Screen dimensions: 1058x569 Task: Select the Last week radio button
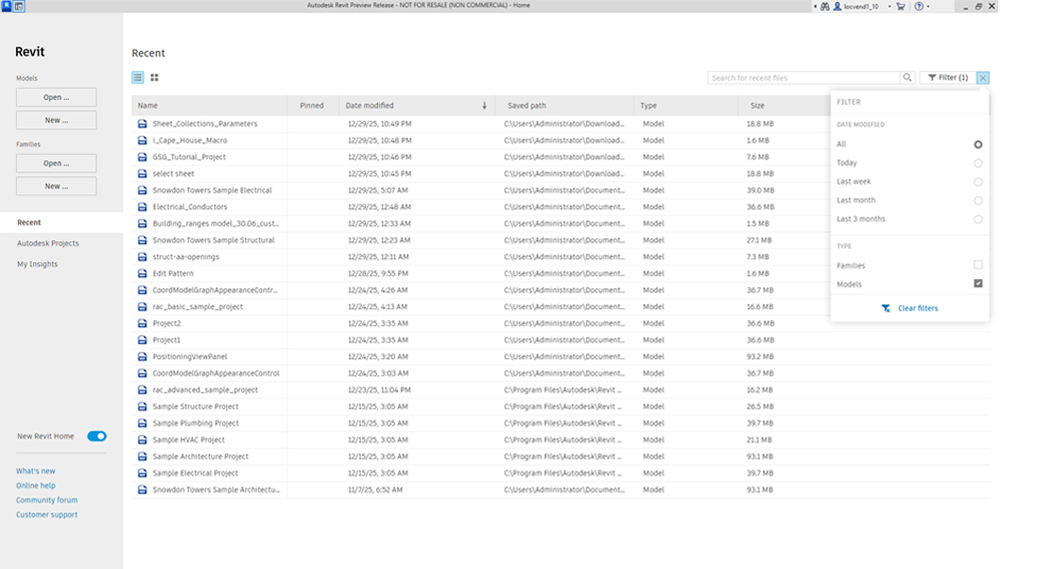[x=978, y=182]
